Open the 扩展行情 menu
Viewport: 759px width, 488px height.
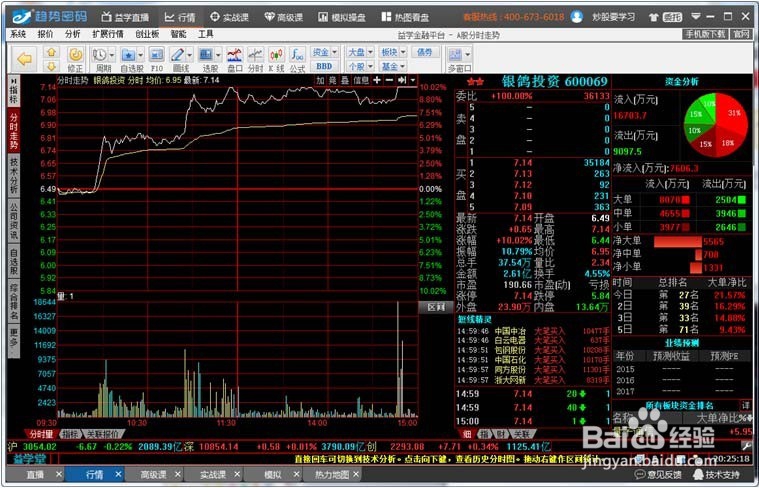(x=108, y=34)
